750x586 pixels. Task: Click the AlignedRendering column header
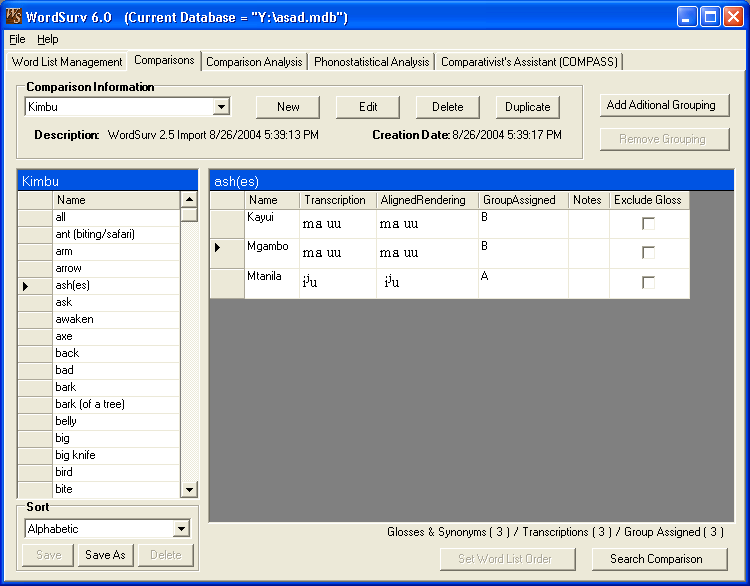coord(427,200)
